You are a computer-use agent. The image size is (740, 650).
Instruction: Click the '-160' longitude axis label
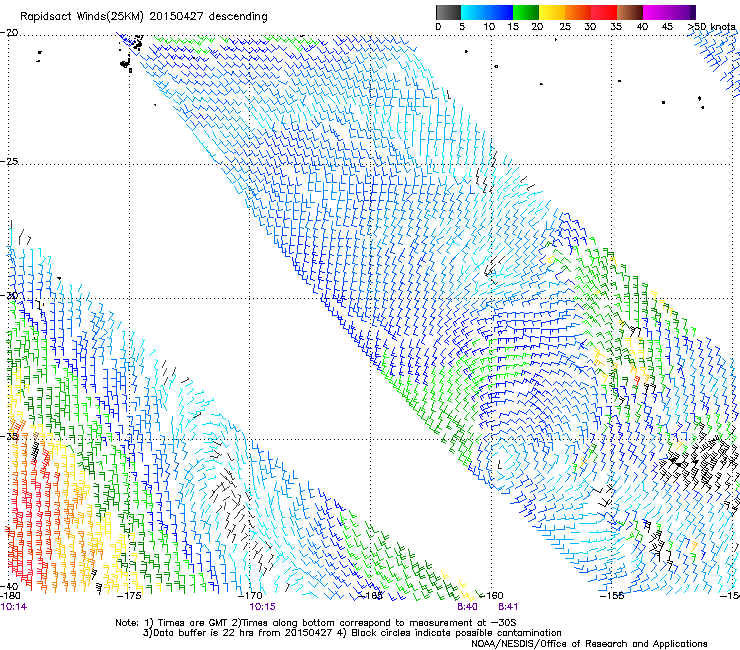491,596
